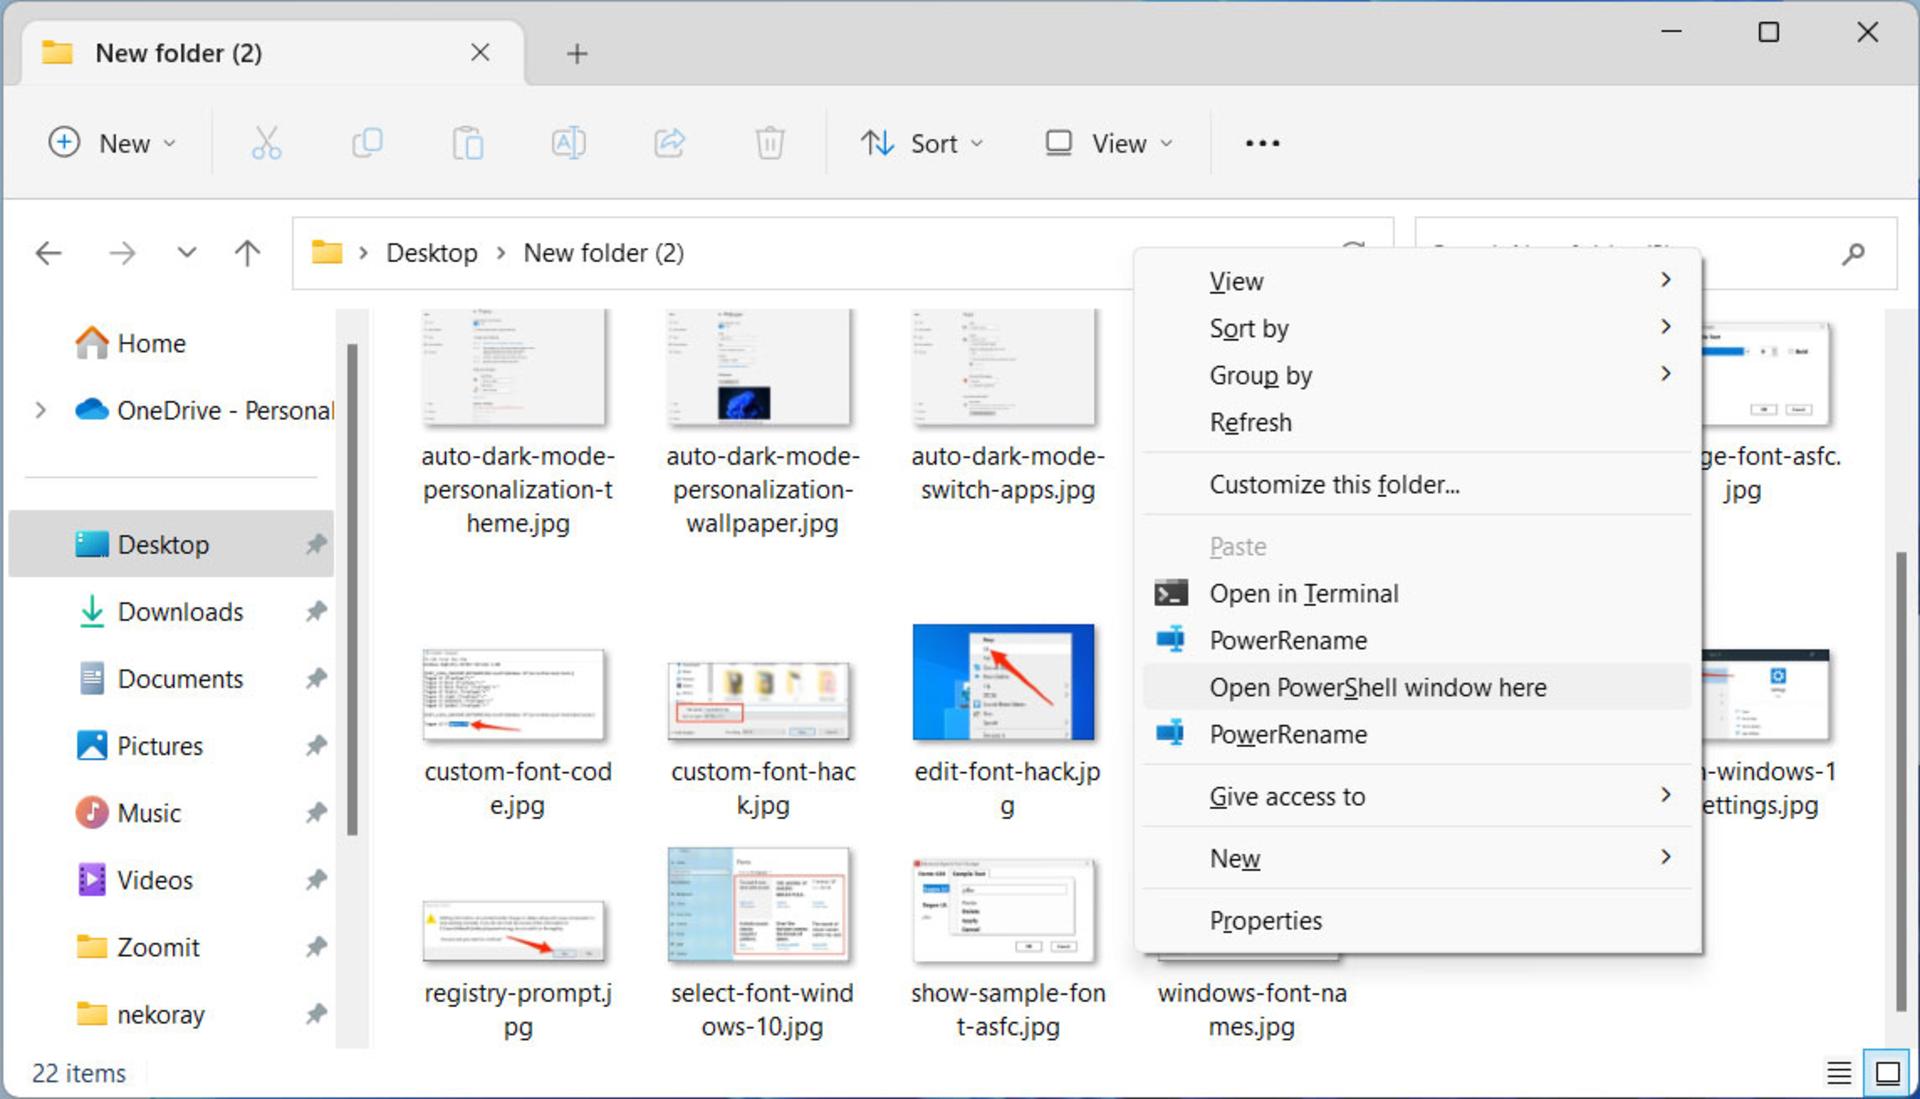Expand OneDrive - Personal tree node

click(x=40, y=410)
